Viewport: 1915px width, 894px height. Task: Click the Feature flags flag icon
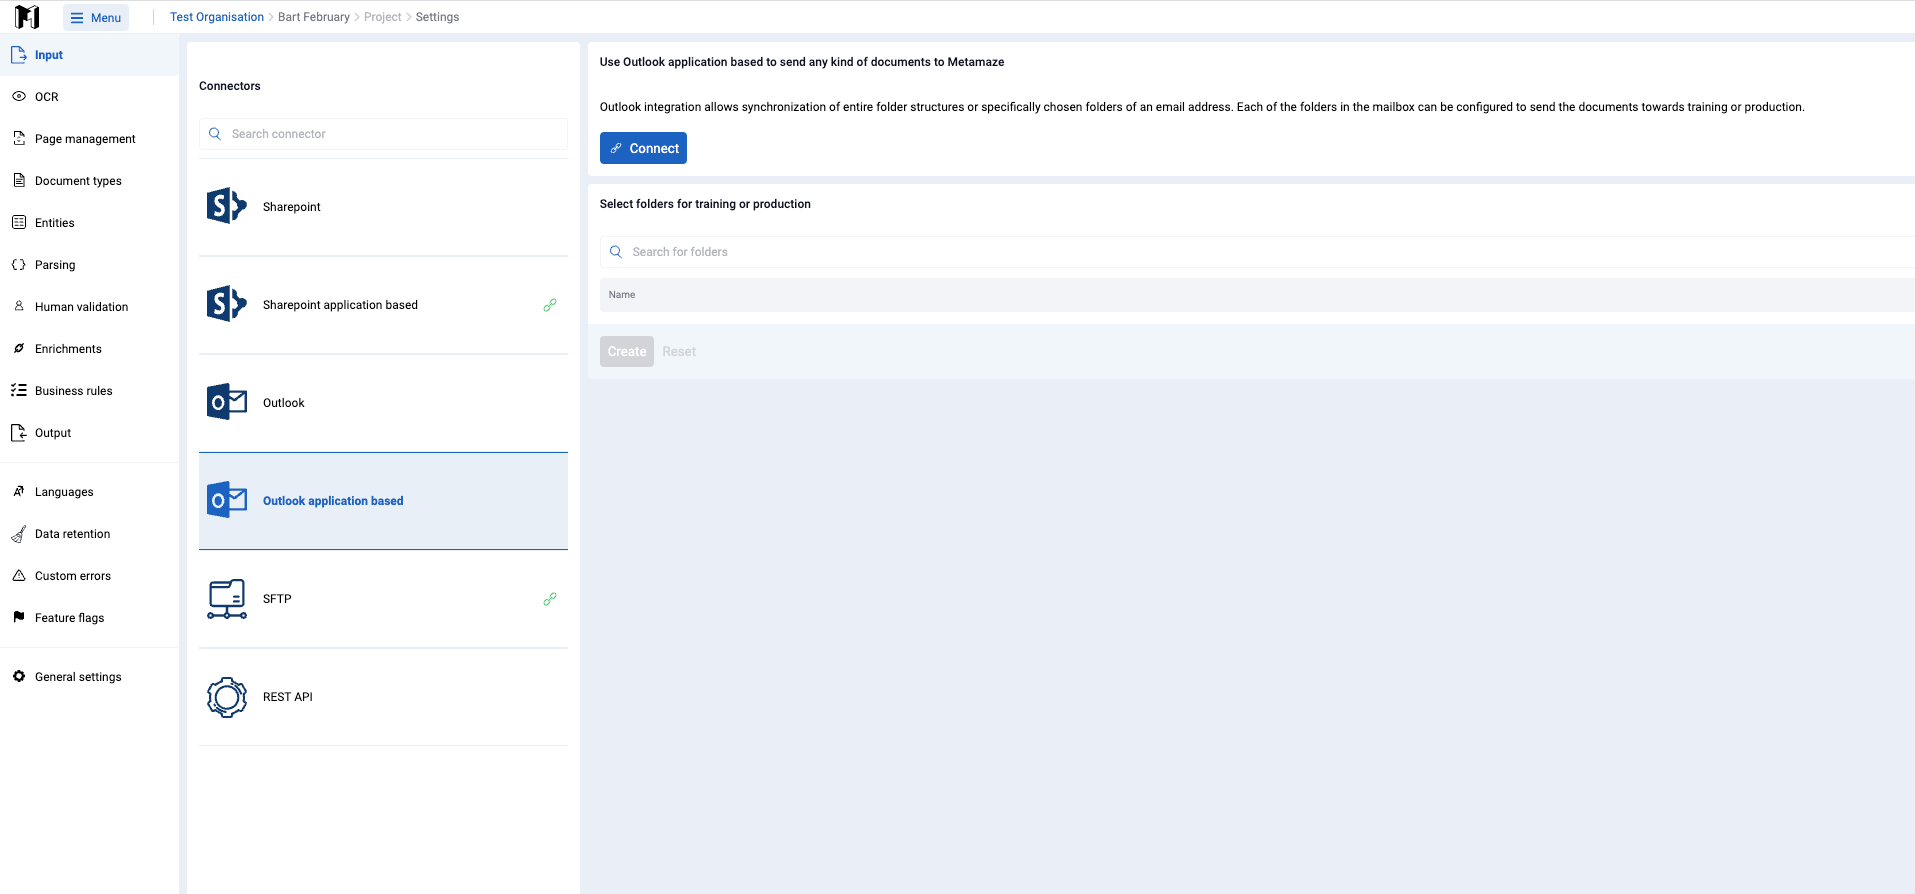click(x=19, y=617)
